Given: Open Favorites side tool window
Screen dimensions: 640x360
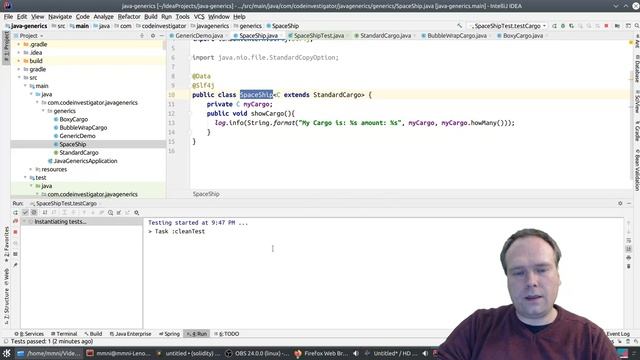Looking at the screenshot, I should (x=7, y=244).
